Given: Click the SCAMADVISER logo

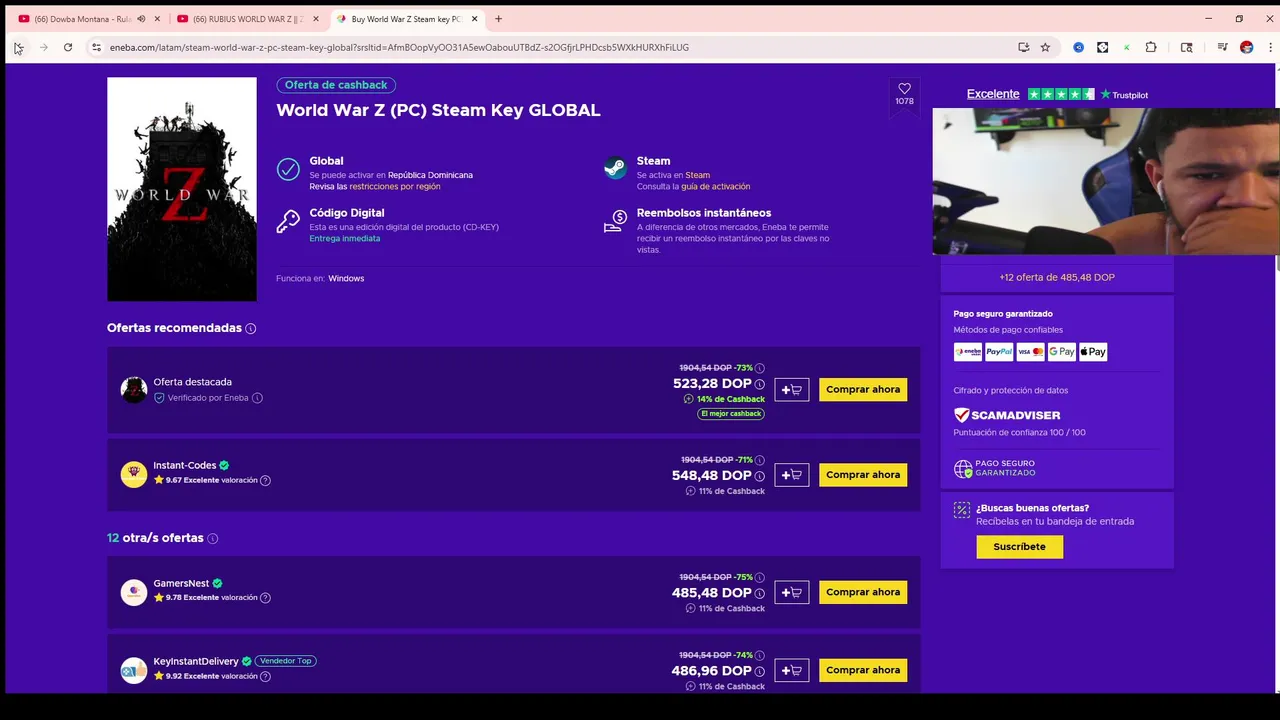Looking at the screenshot, I should [x=1007, y=415].
